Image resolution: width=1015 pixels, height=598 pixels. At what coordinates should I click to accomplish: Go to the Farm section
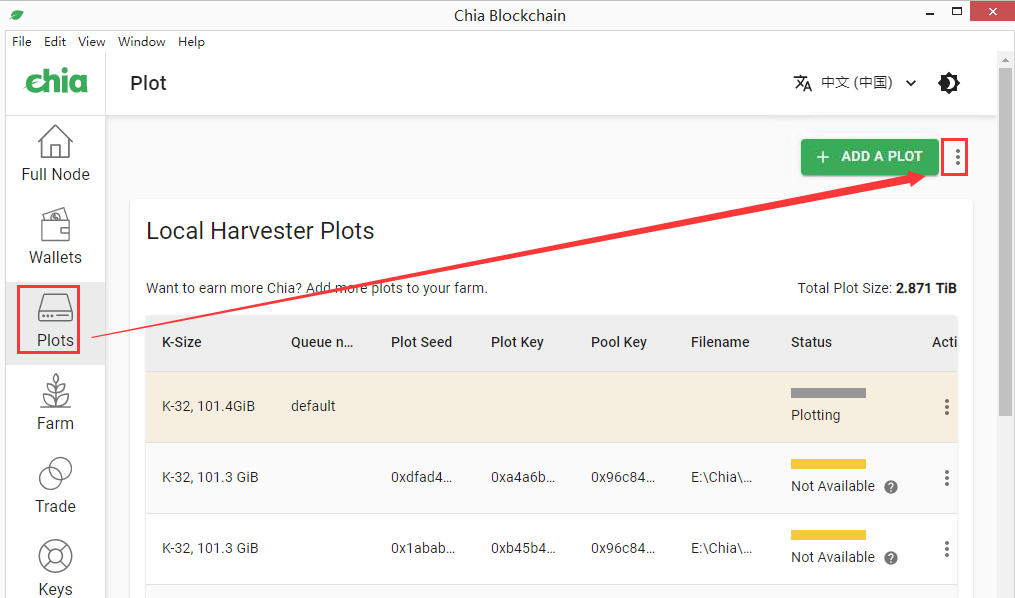tap(55, 402)
